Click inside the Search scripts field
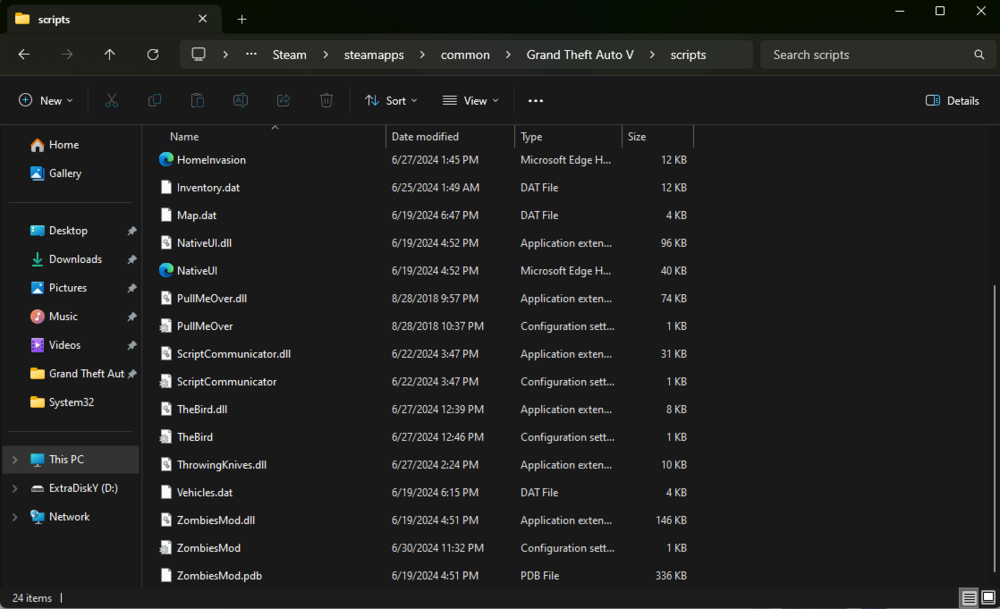Viewport: 1000px width, 609px height. point(865,55)
